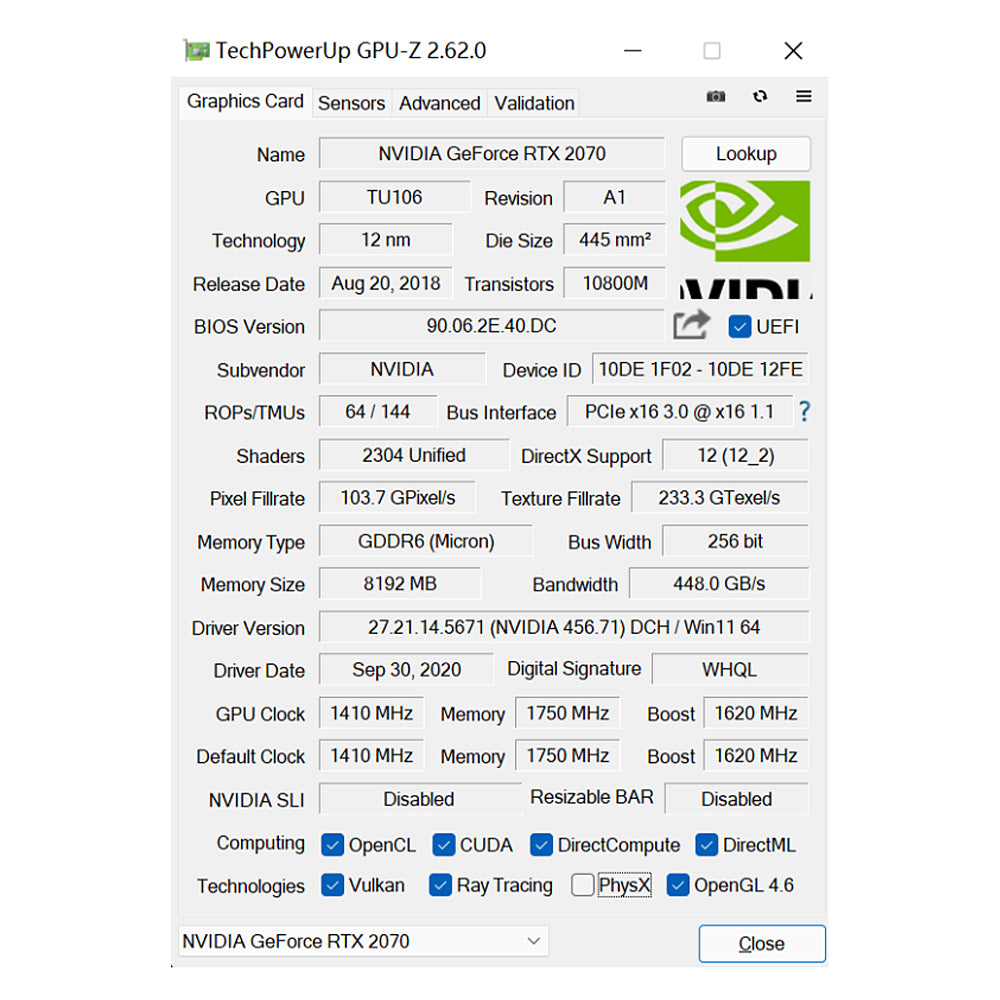Viewport: 1000px width, 1000px height.
Task: Click the Subvendor field showing NVIDIA
Action: coord(402,369)
